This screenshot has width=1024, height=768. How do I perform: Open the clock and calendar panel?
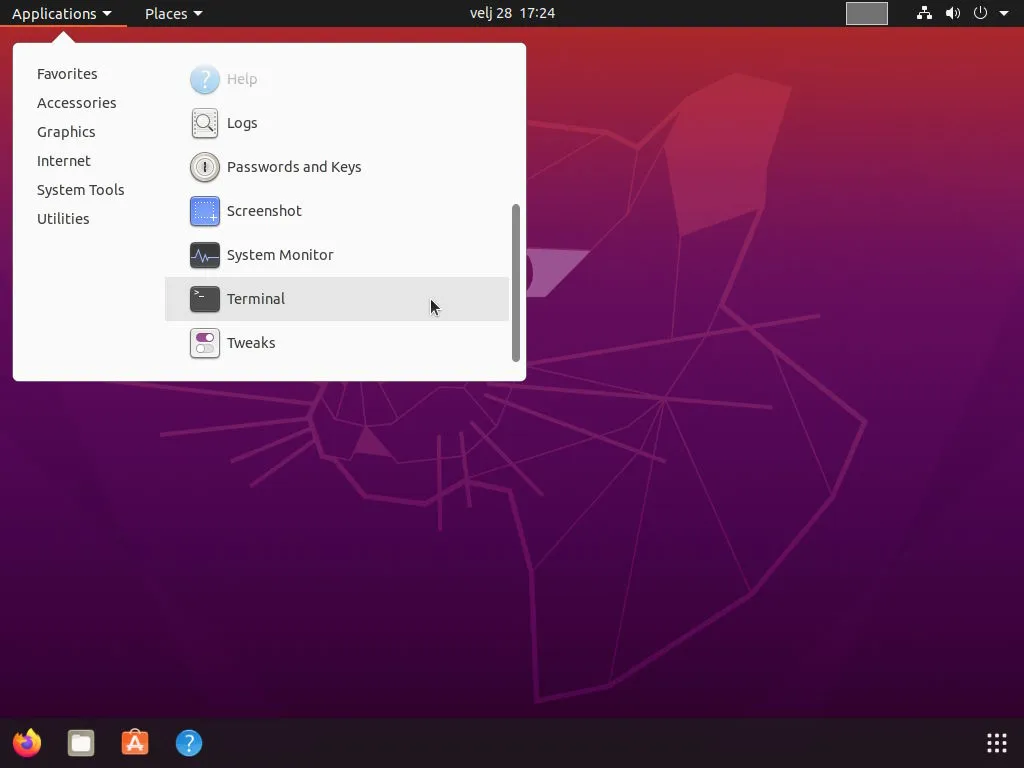(512, 13)
